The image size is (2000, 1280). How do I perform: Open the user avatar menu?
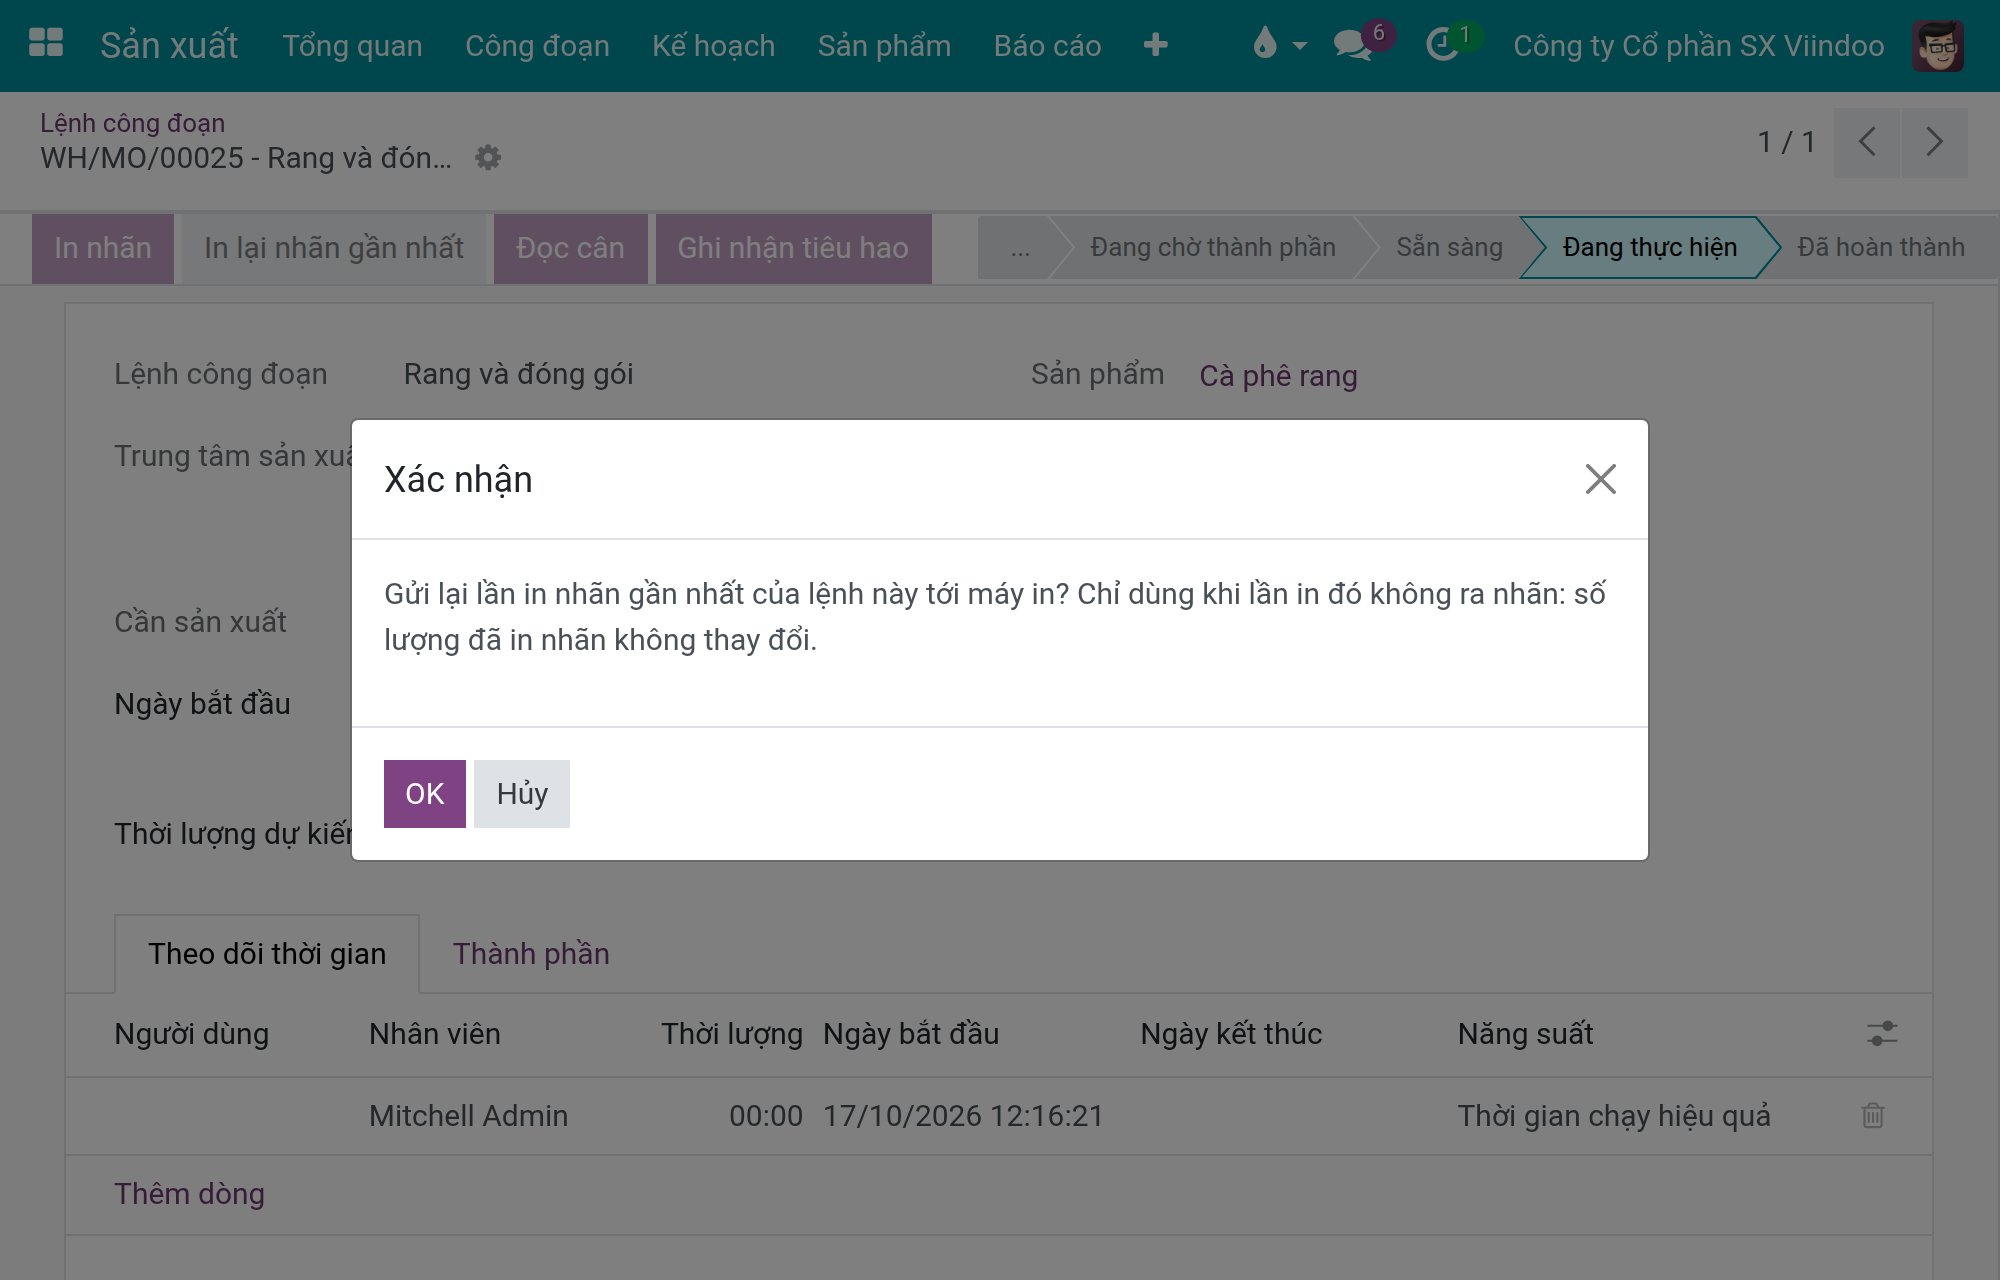[x=1938, y=46]
